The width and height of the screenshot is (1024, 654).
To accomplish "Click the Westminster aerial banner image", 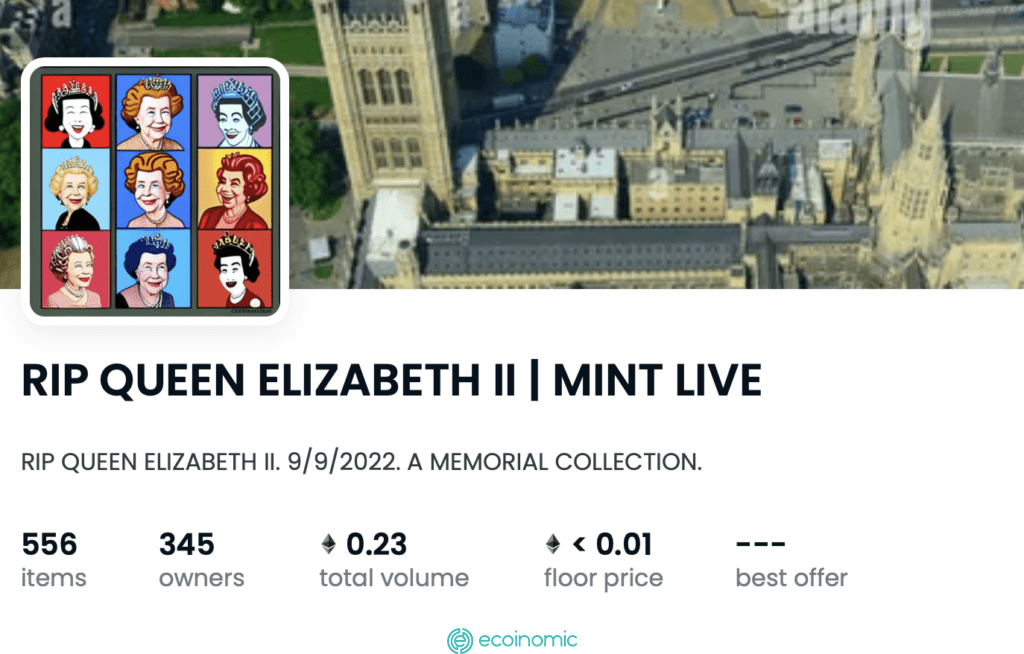I will point(653,144).
